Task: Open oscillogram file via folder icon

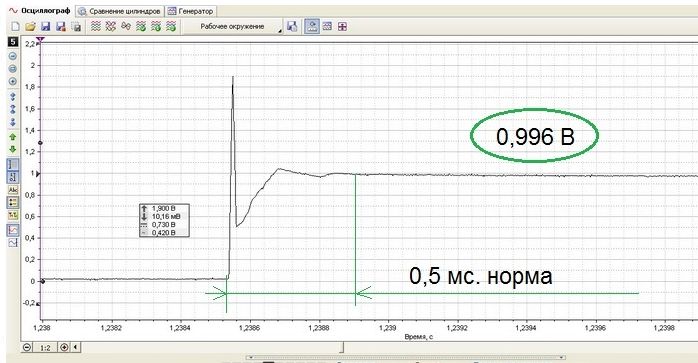Action: tap(30, 27)
